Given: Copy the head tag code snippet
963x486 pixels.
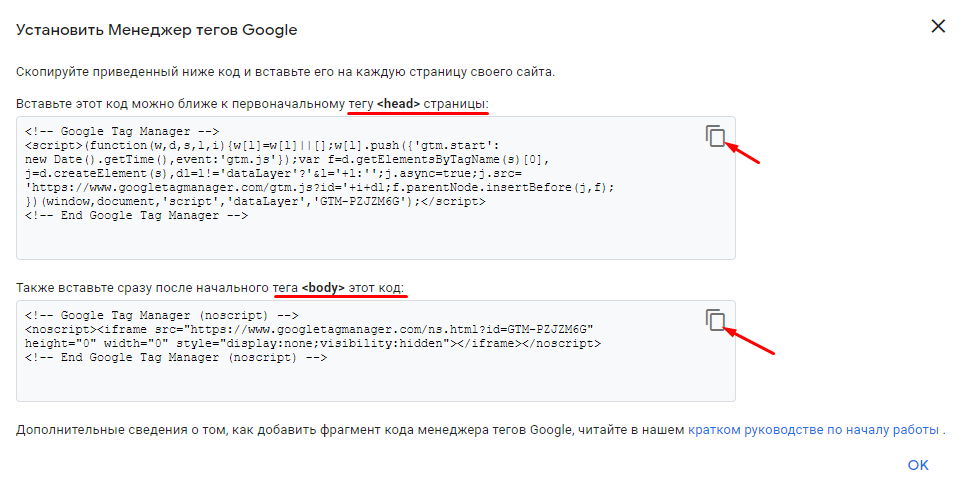Looking at the screenshot, I should (715, 137).
